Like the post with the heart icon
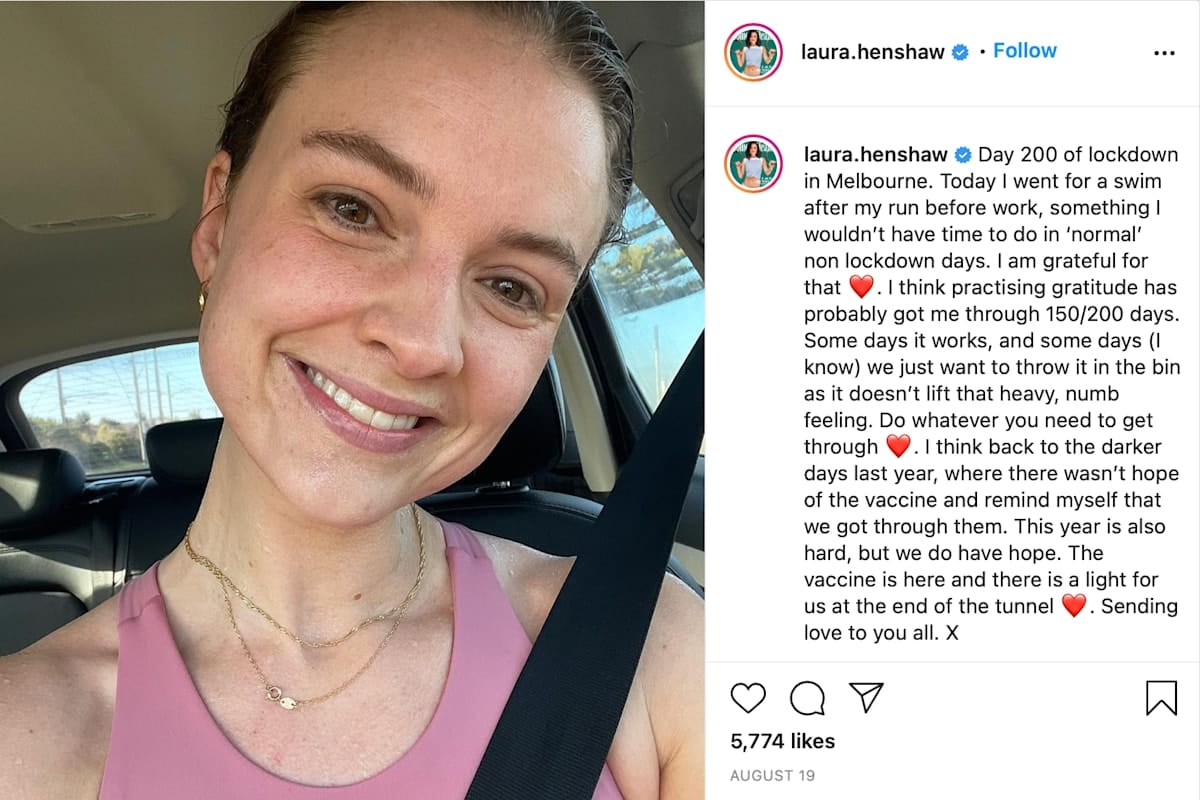This screenshot has height=800, width=1200. pos(748,697)
